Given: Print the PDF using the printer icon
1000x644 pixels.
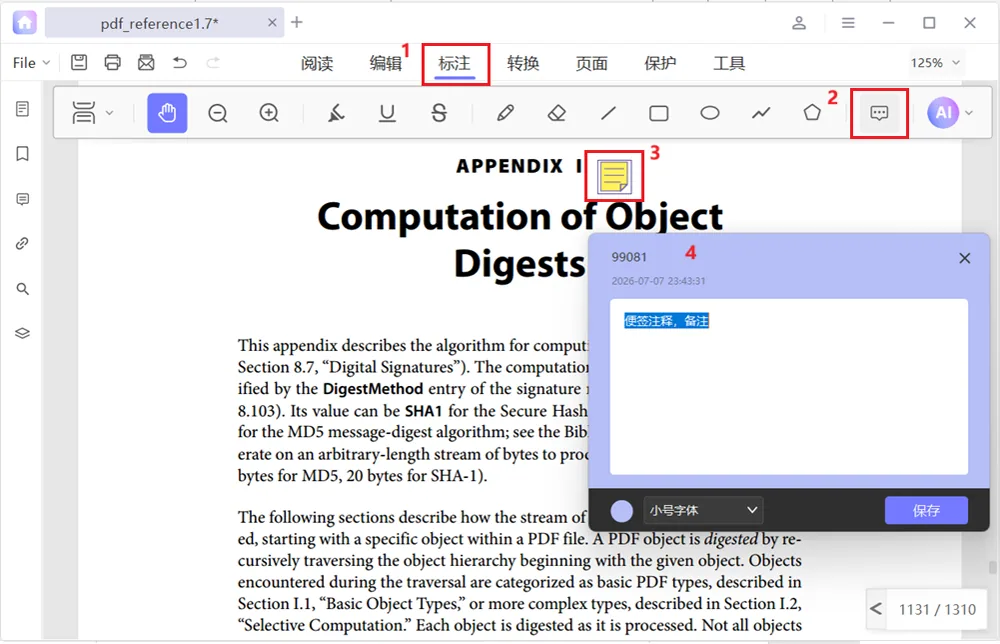Looking at the screenshot, I should click(x=112, y=62).
